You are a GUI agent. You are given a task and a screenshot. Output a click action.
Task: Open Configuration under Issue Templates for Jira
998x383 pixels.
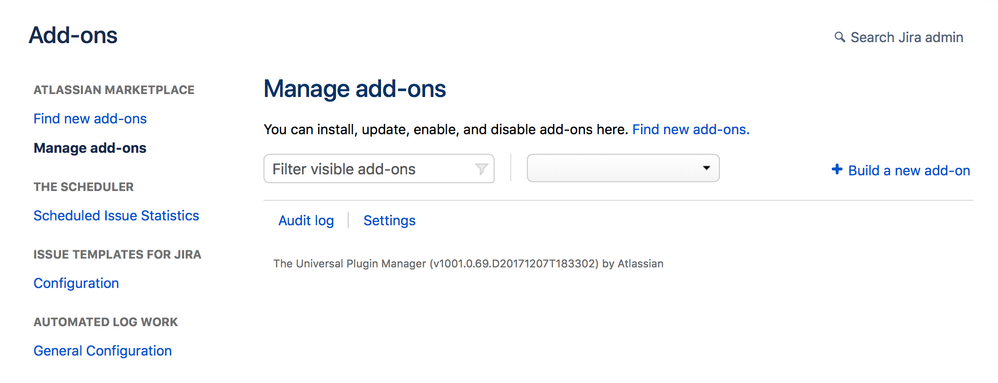(x=76, y=283)
